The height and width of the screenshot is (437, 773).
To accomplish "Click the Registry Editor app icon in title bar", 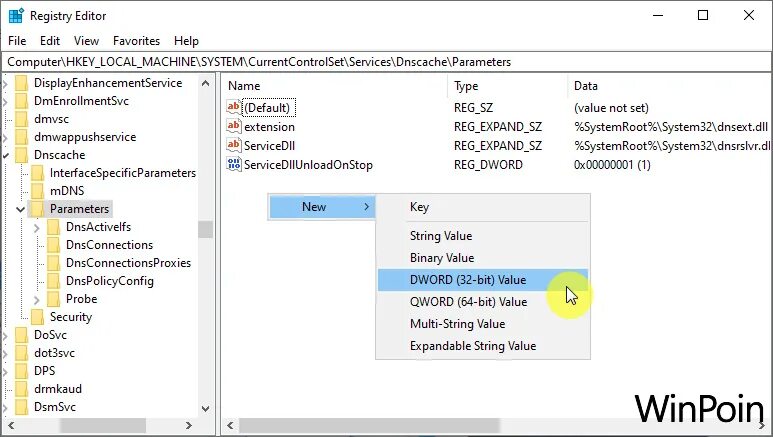I will 15,15.
